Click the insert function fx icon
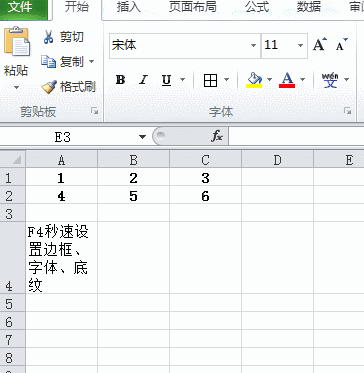Viewport: 364px width, 373px height. (217, 136)
